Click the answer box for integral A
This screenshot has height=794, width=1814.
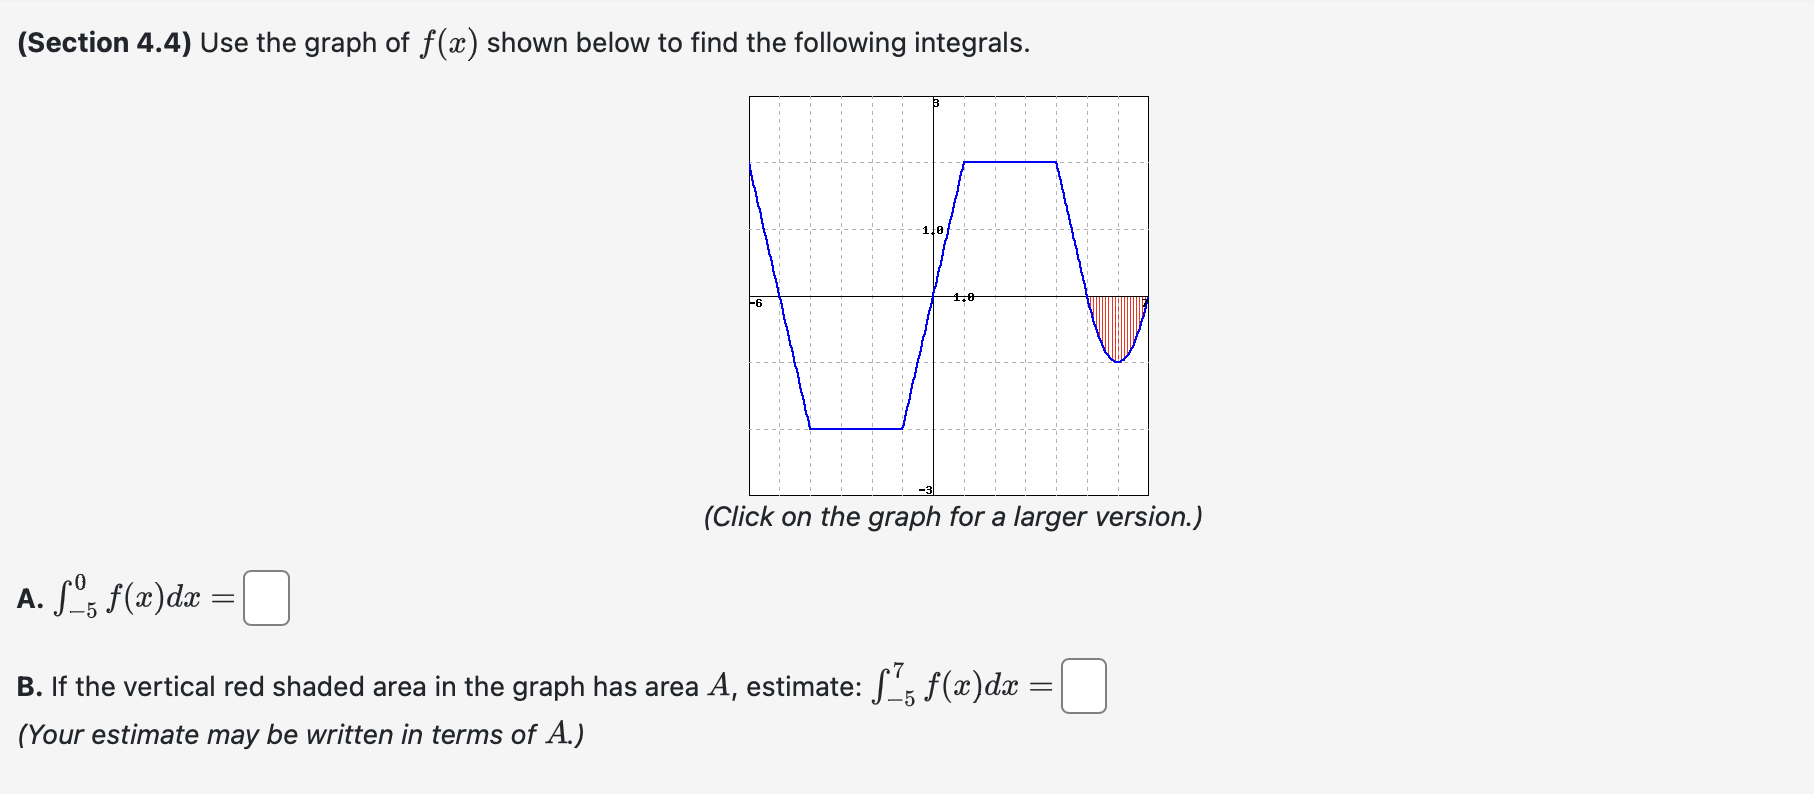point(266,598)
